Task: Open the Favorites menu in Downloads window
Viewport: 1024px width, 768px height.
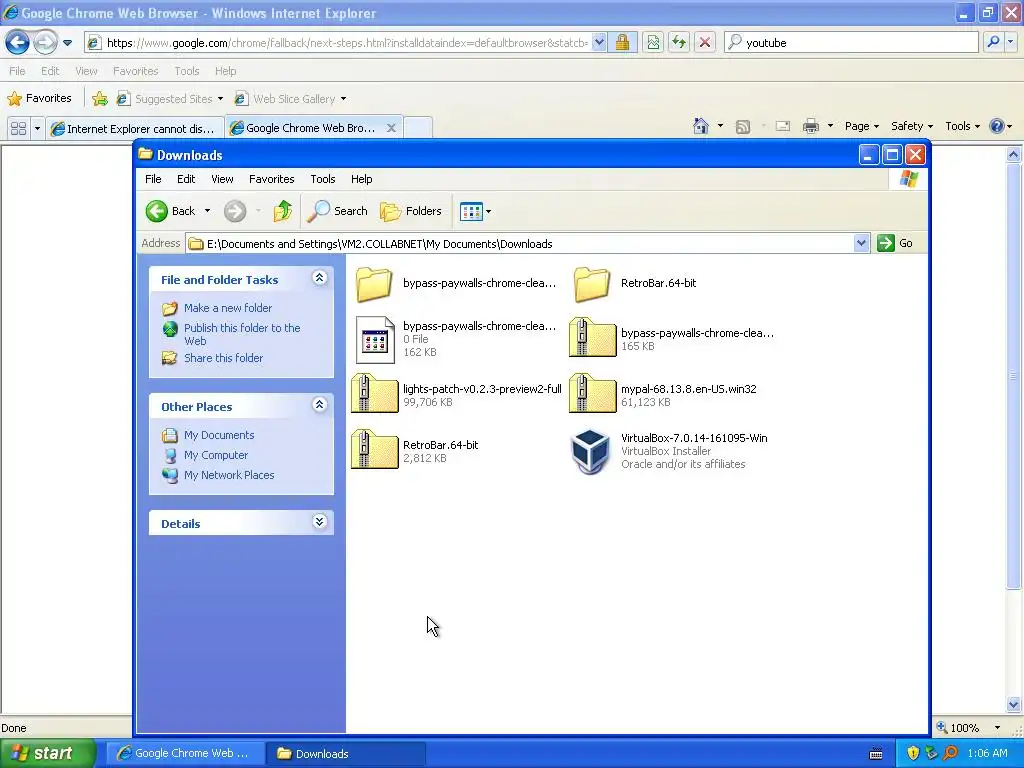Action: click(x=272, y=179)
